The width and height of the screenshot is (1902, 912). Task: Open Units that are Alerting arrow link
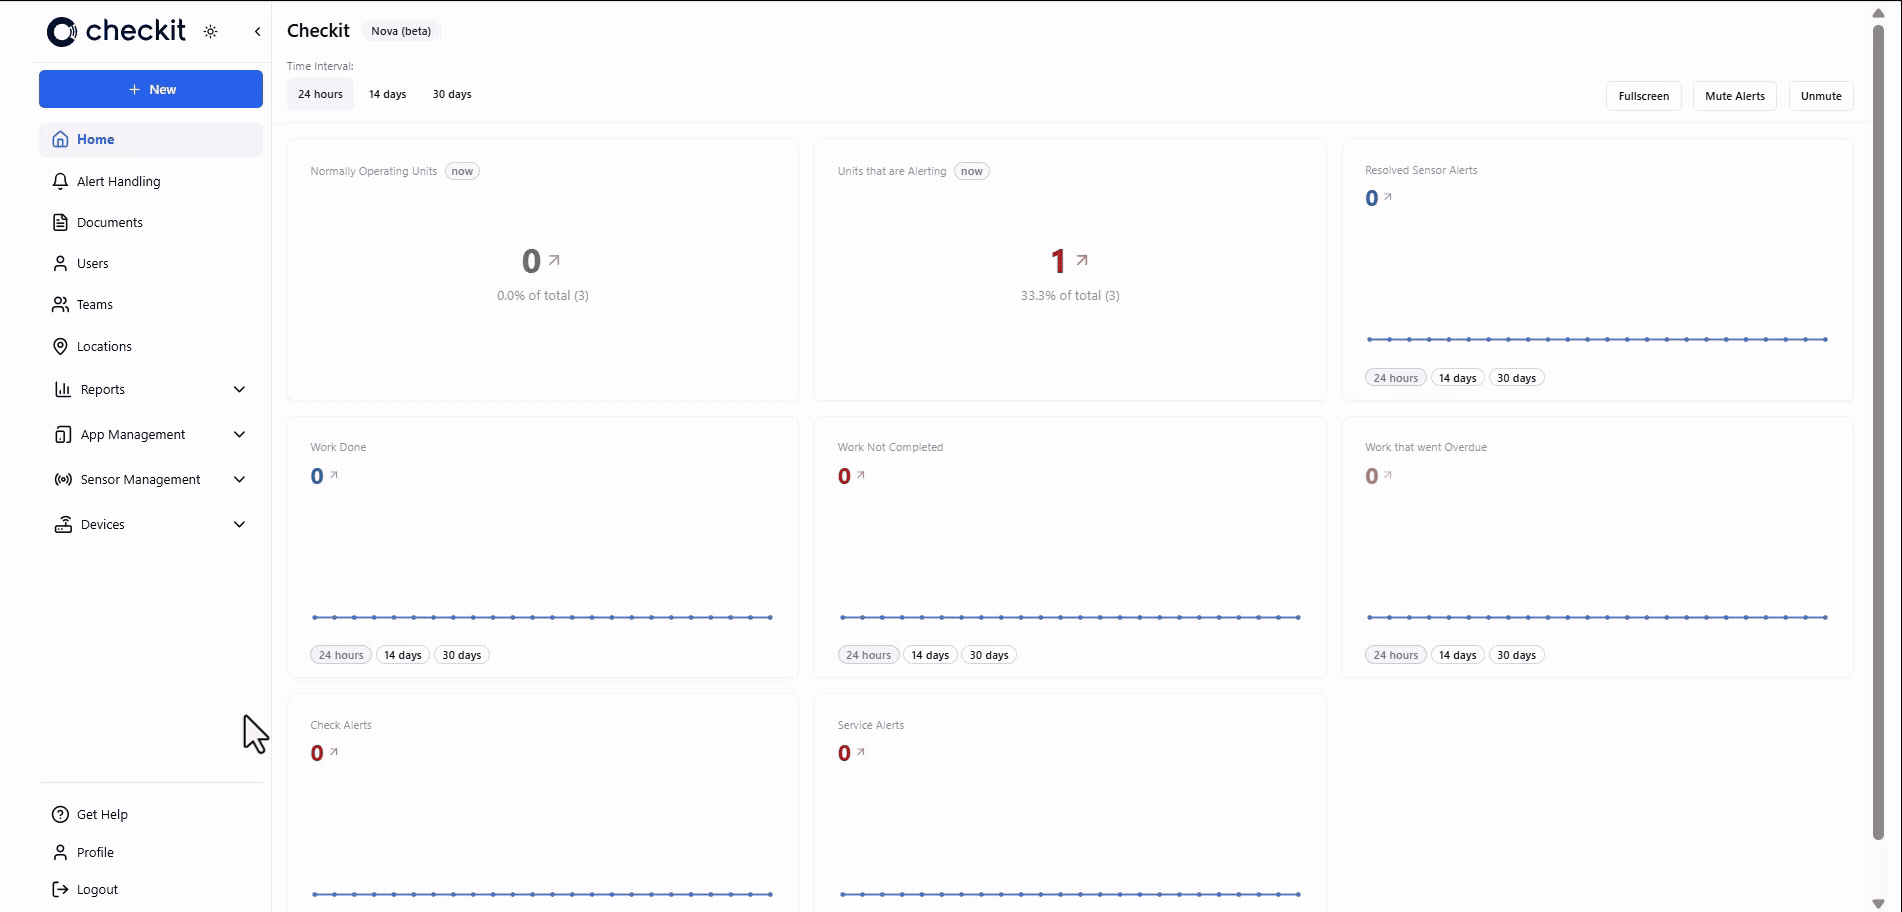tap(1082, 260)
